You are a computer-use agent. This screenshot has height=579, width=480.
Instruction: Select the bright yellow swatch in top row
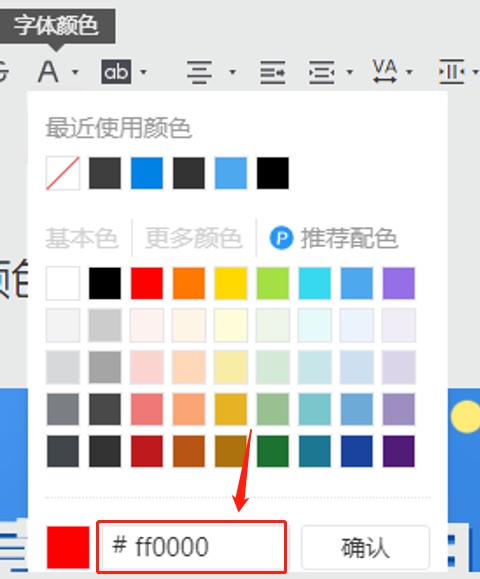click(231, 283)
